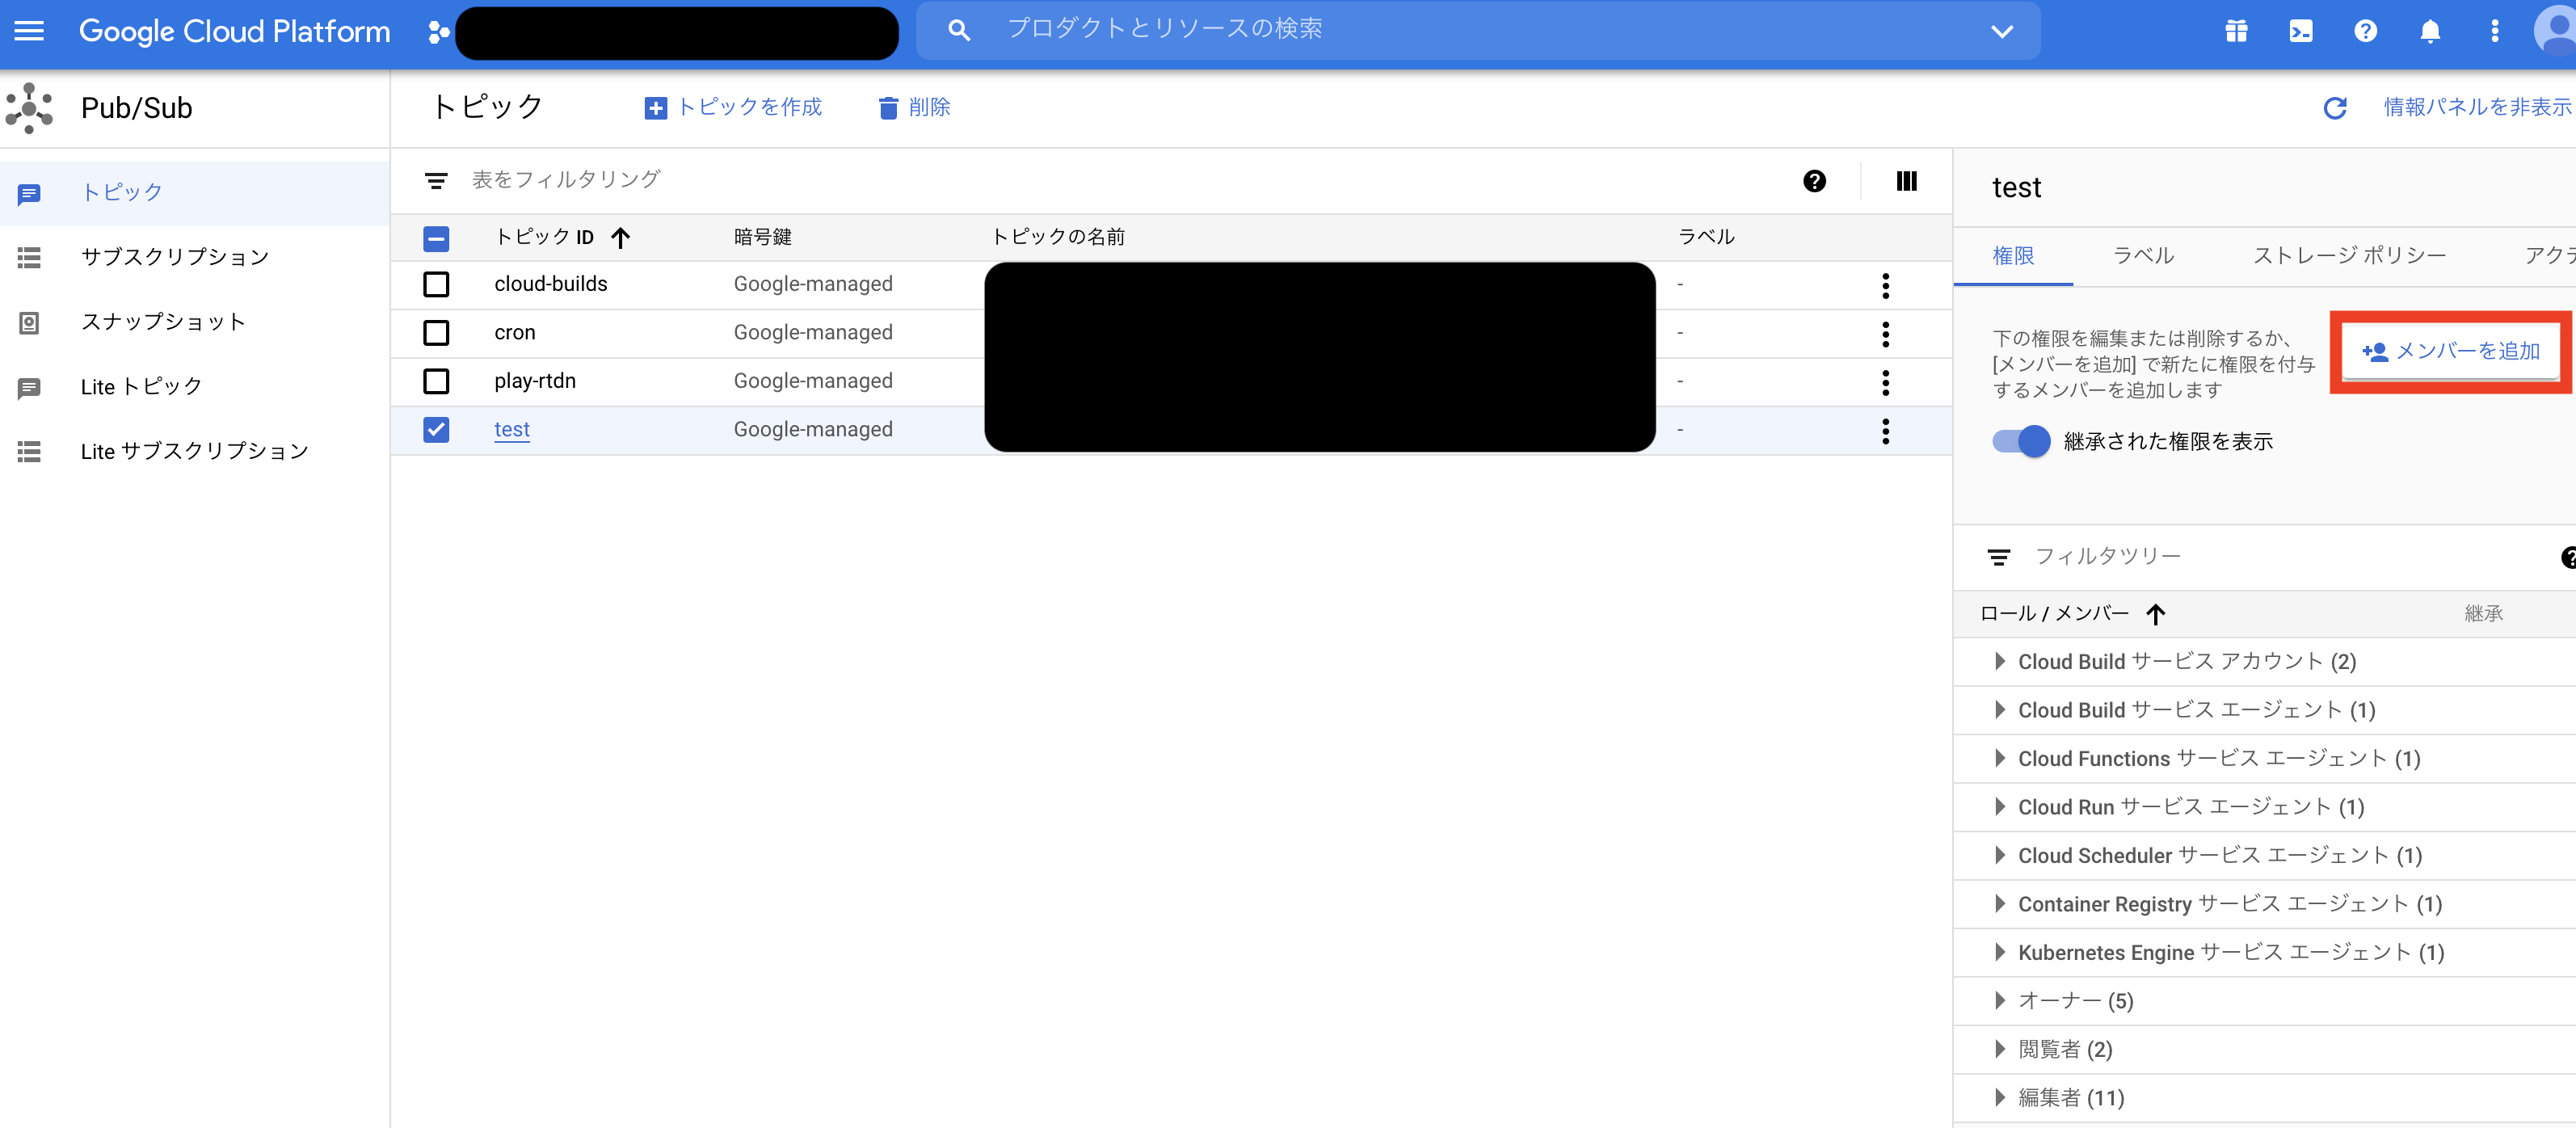Open the hamburger navigation menu
The height and width of the screenshot is (1128, 2576).
point(29,31)
